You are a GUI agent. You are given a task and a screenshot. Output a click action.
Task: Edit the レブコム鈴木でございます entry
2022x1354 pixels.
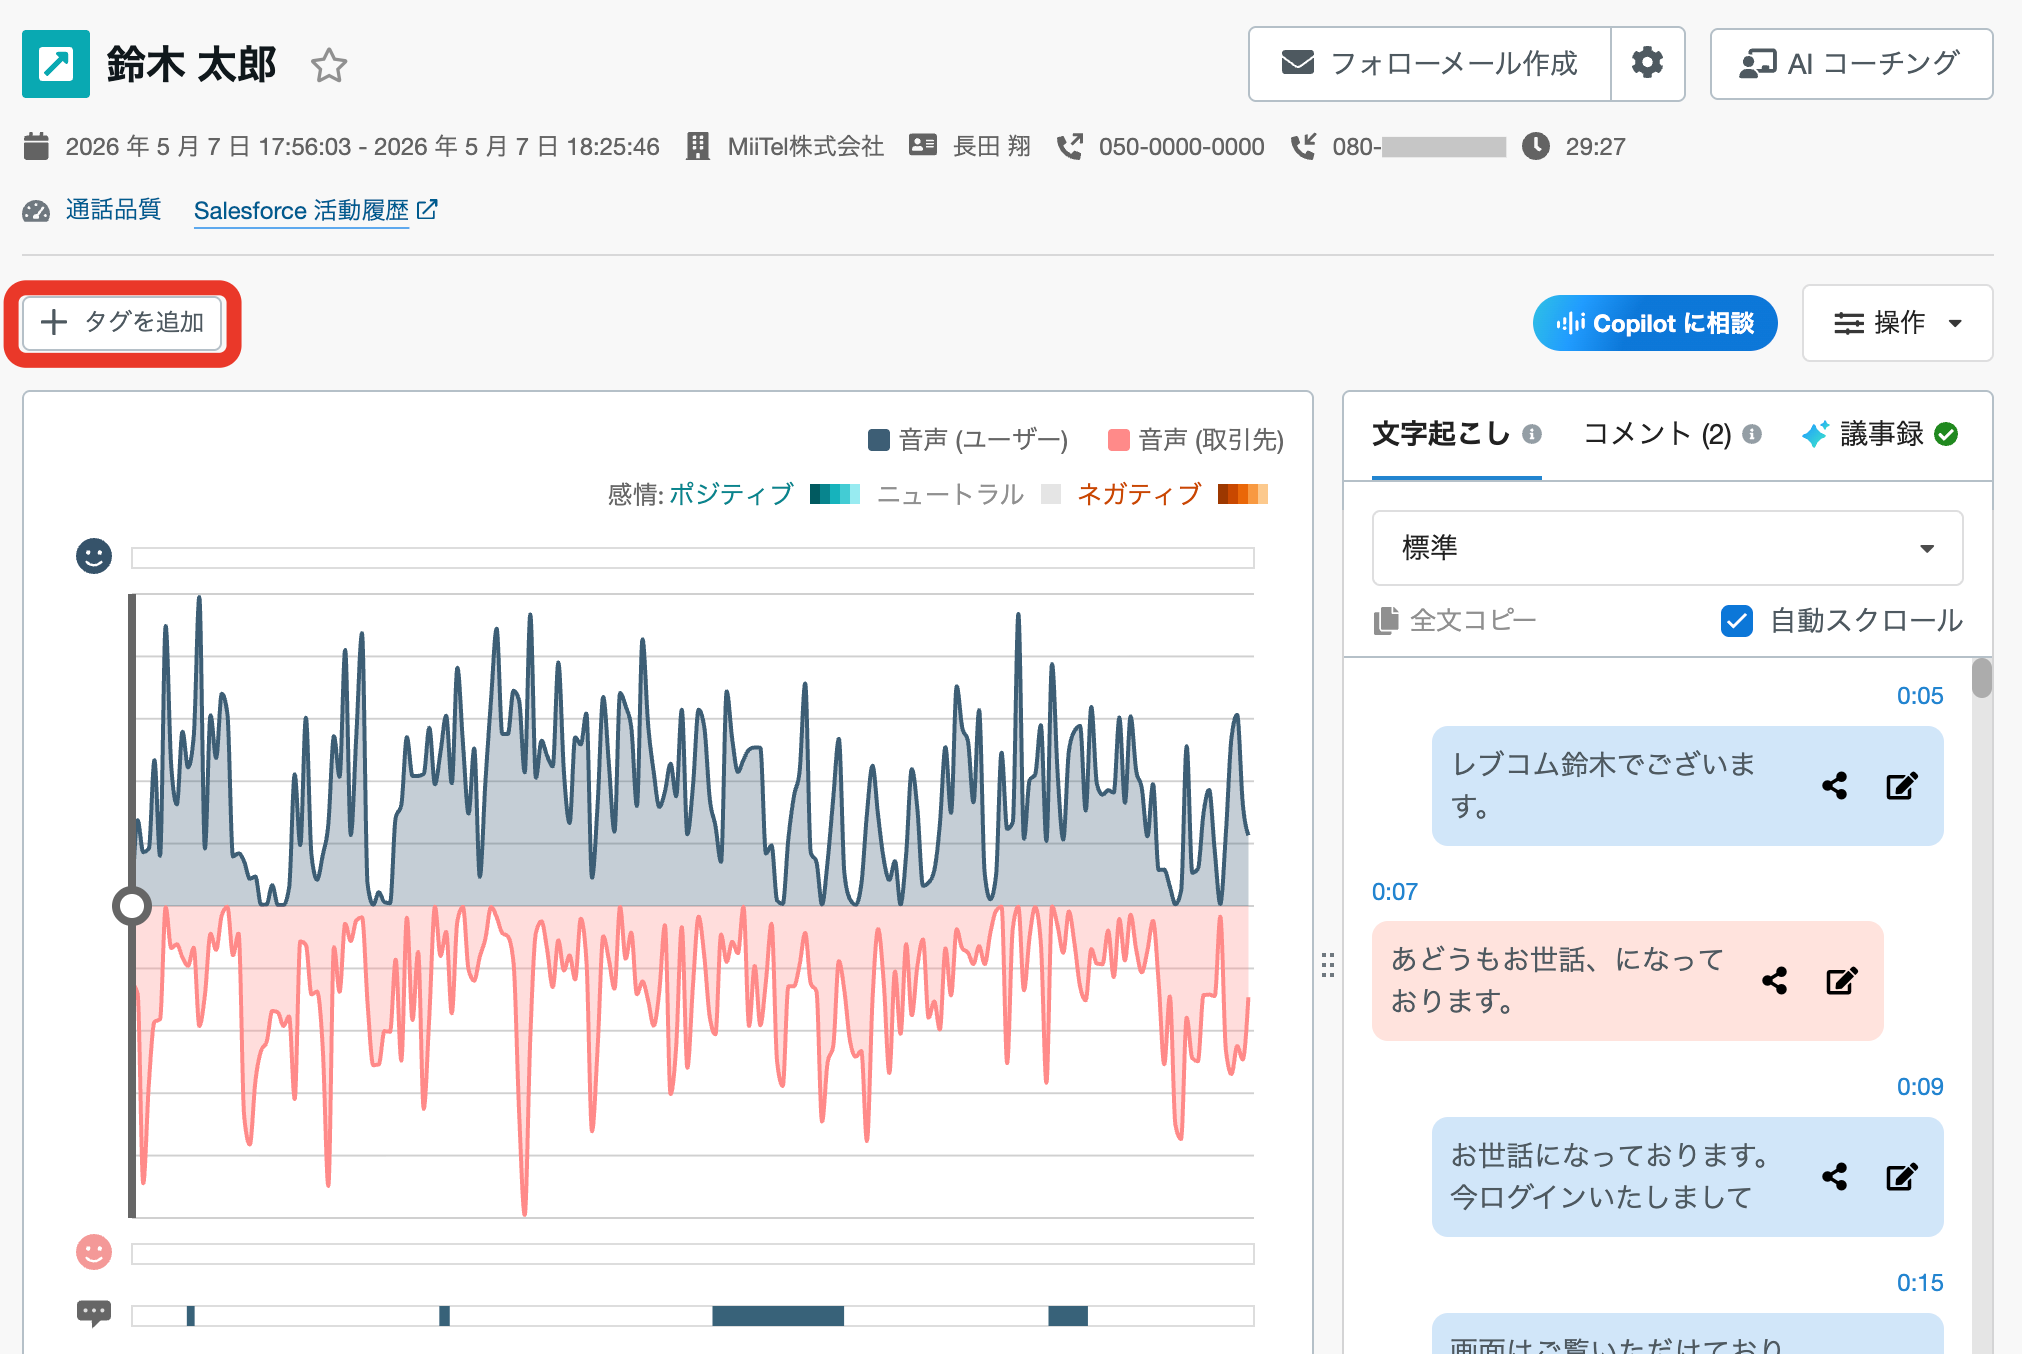tap(1902, 786)
